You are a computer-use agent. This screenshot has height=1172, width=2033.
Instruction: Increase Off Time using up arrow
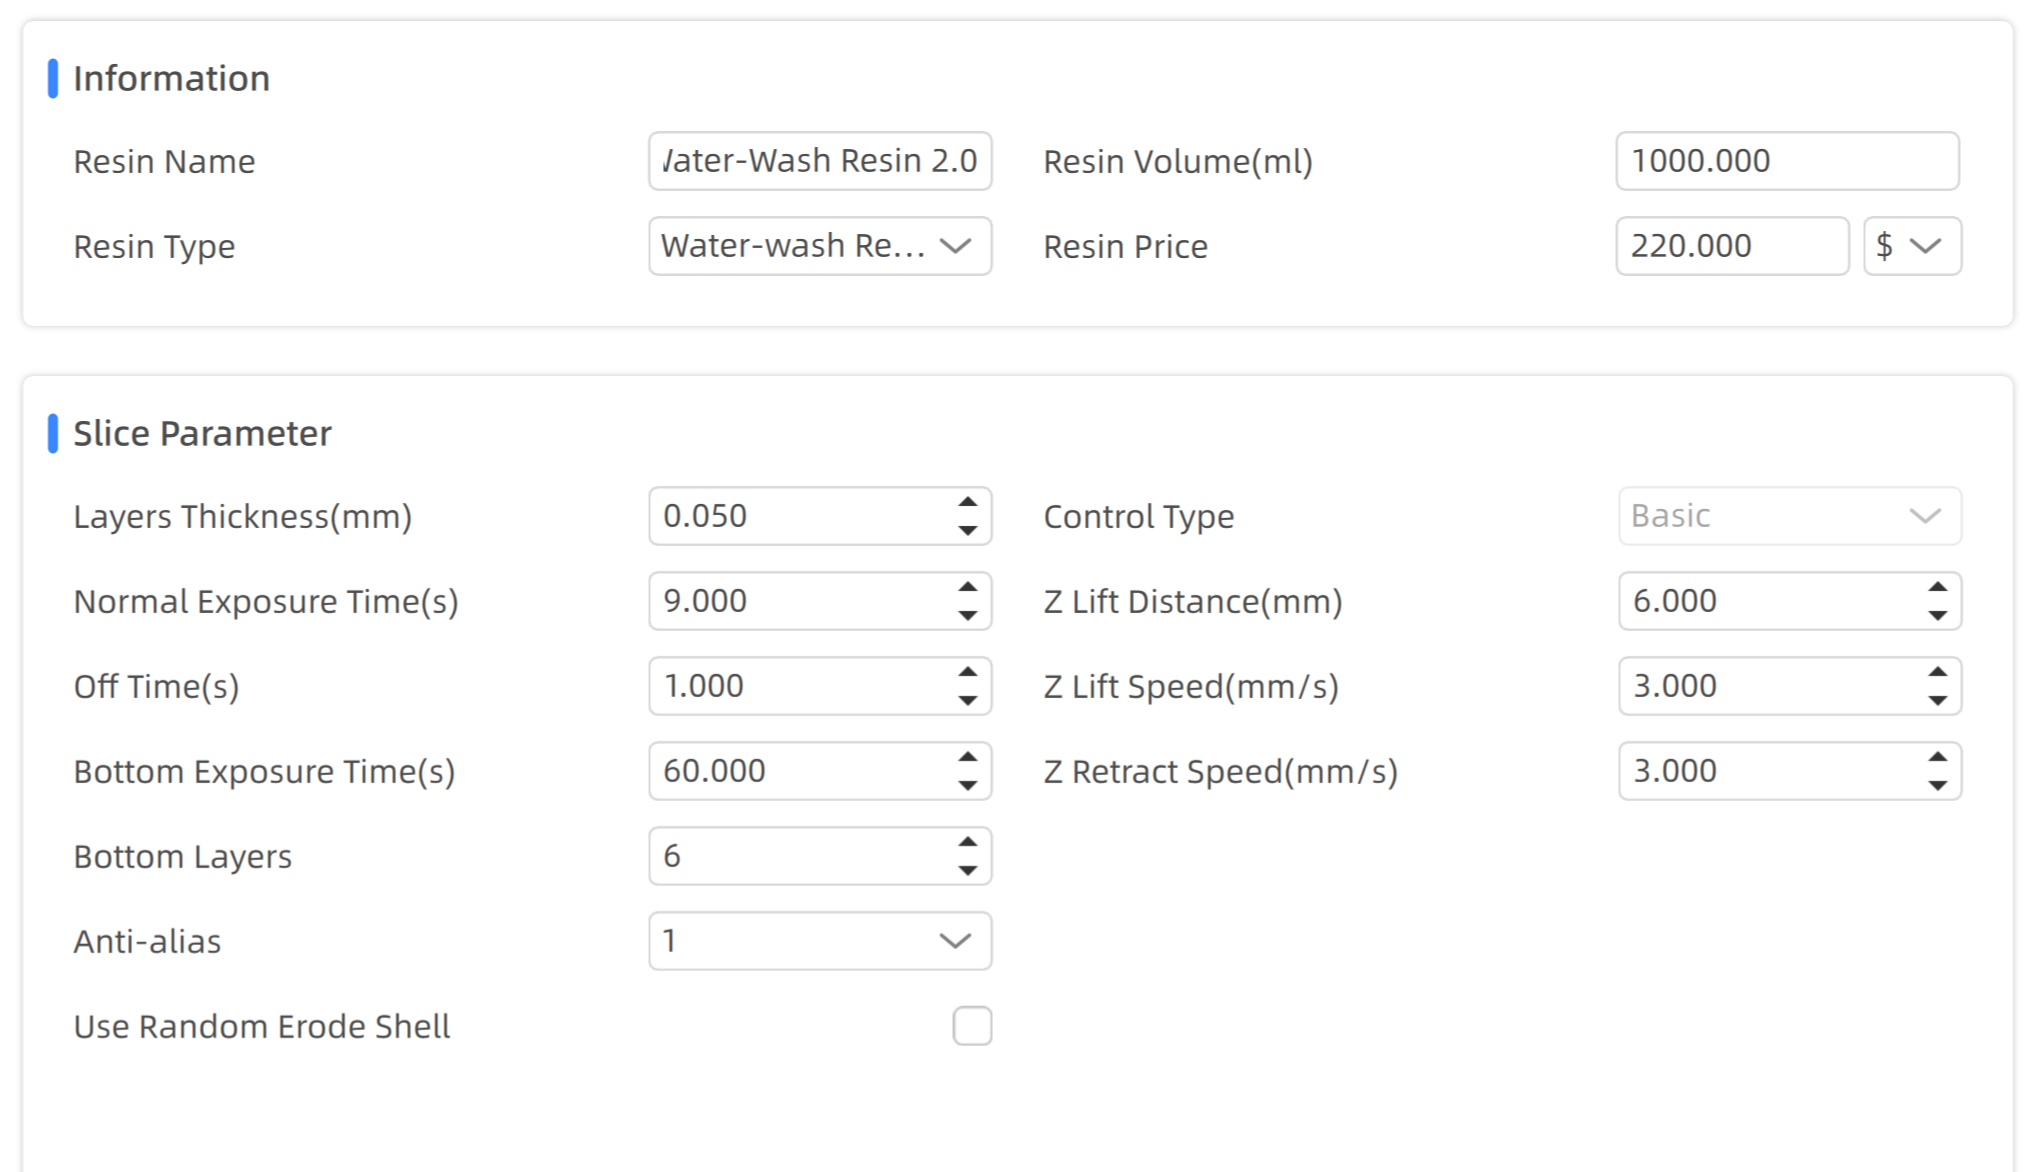967,673
